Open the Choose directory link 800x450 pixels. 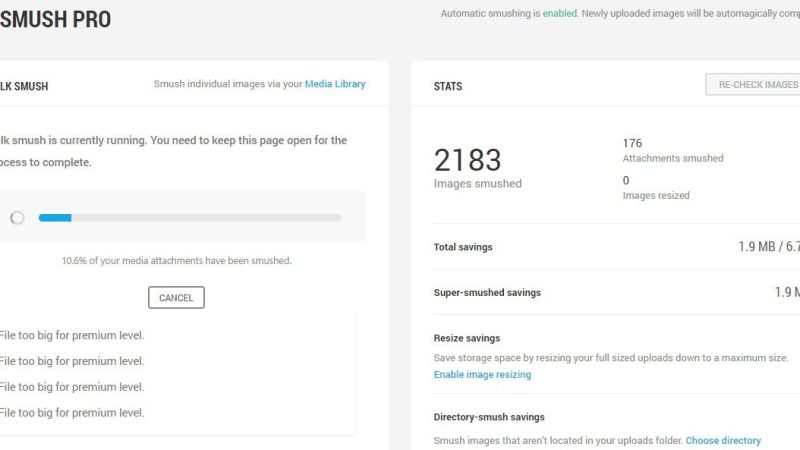[723, 440]
